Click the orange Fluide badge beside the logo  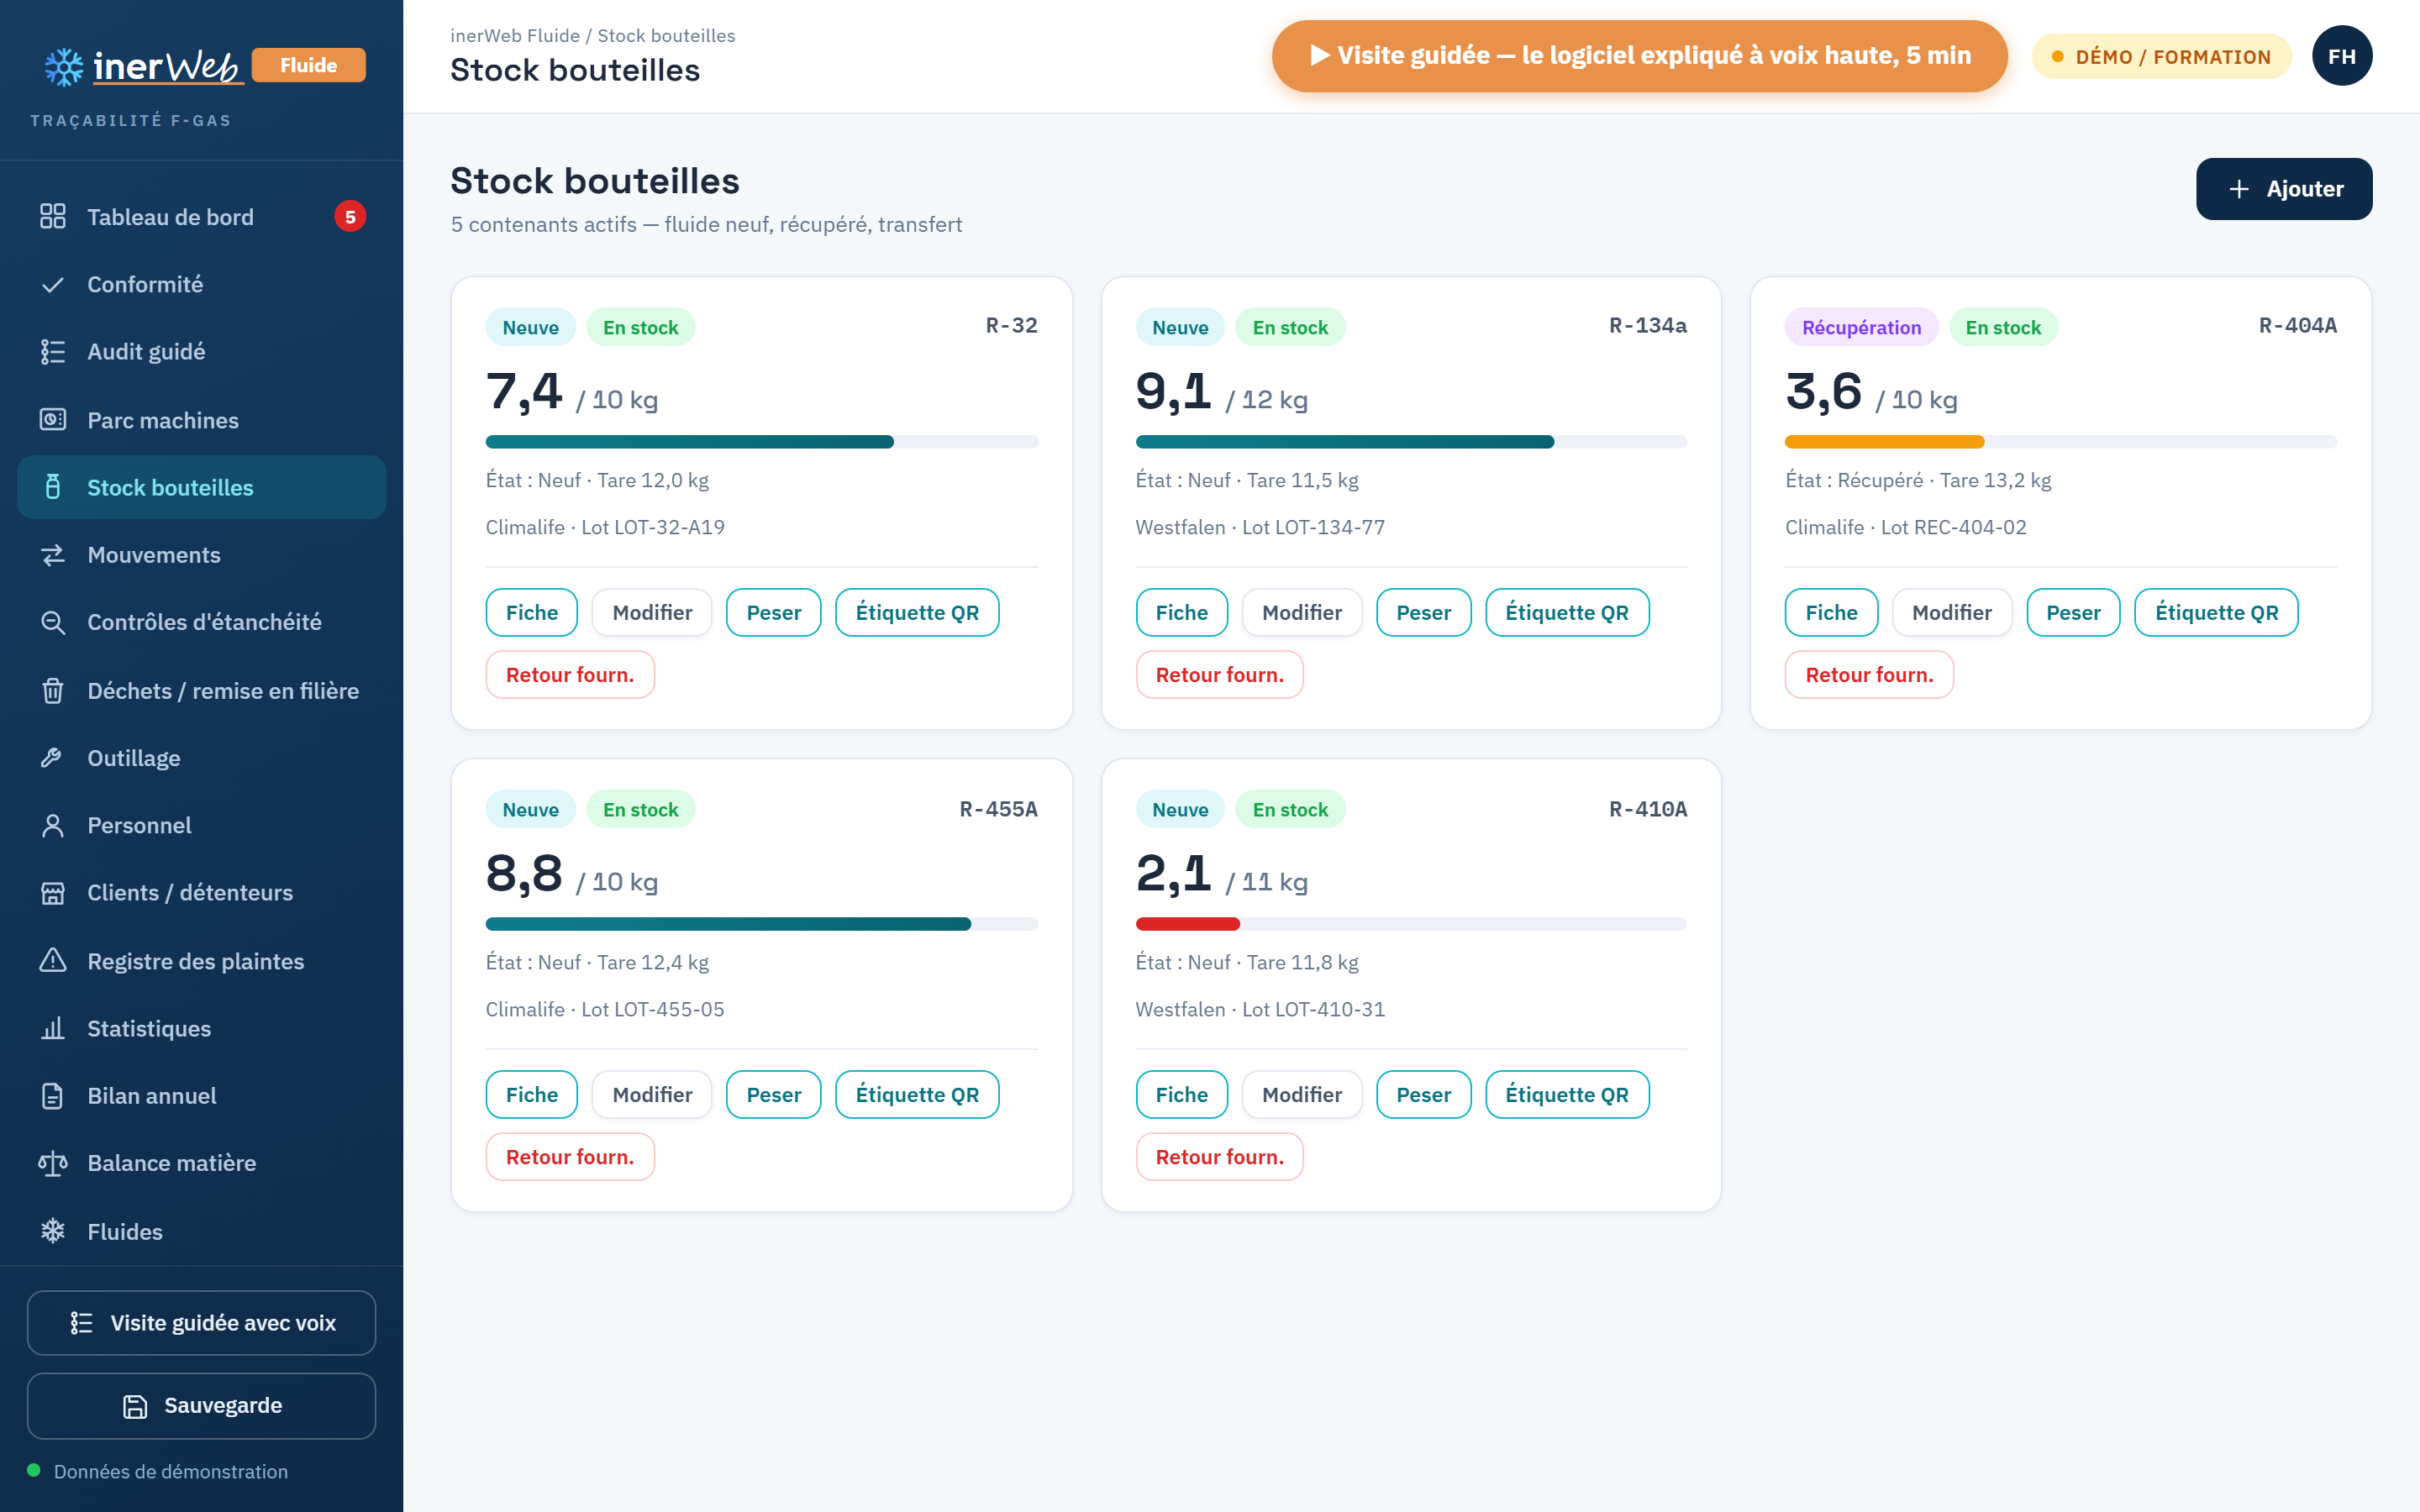click(308, 65)
